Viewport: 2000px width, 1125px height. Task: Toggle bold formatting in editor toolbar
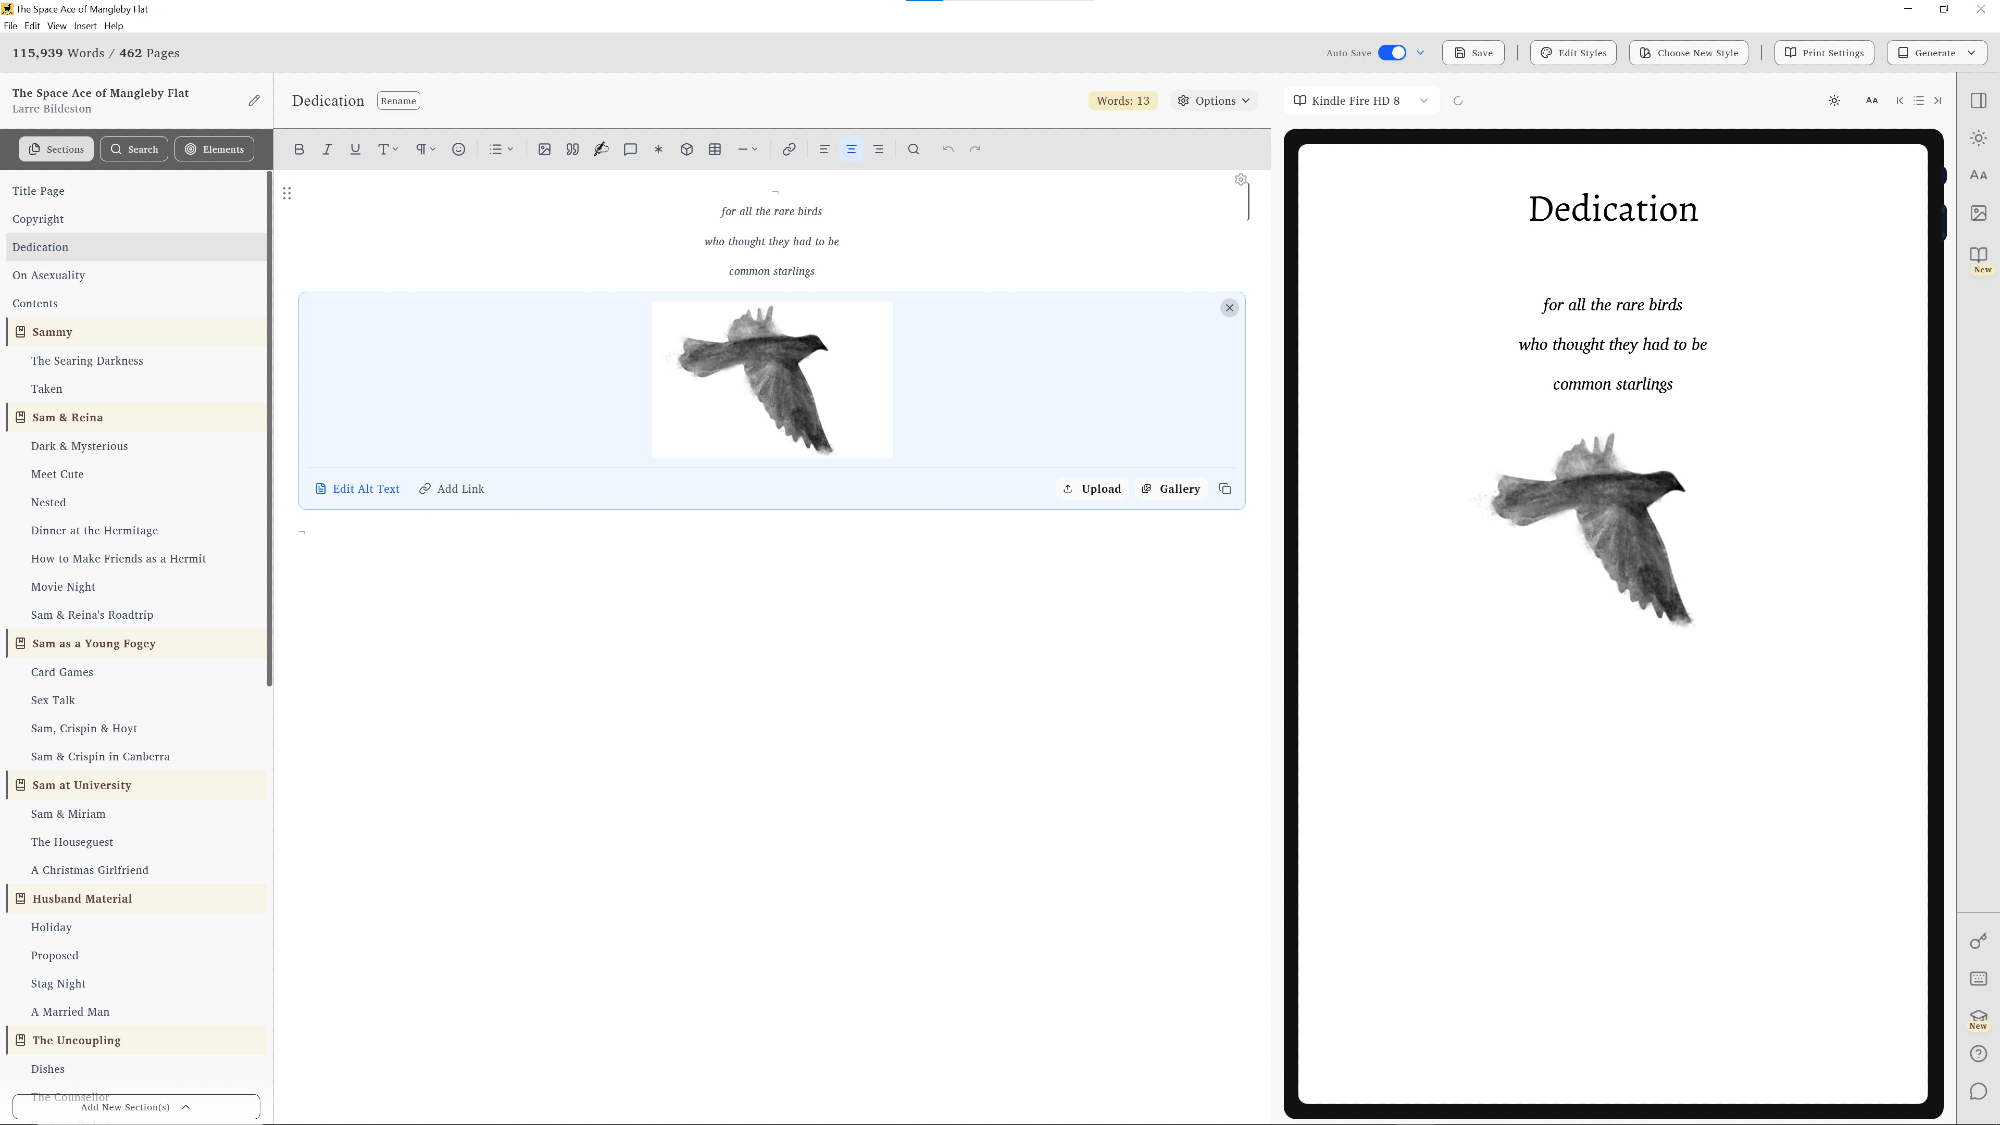tap(299, 149)
